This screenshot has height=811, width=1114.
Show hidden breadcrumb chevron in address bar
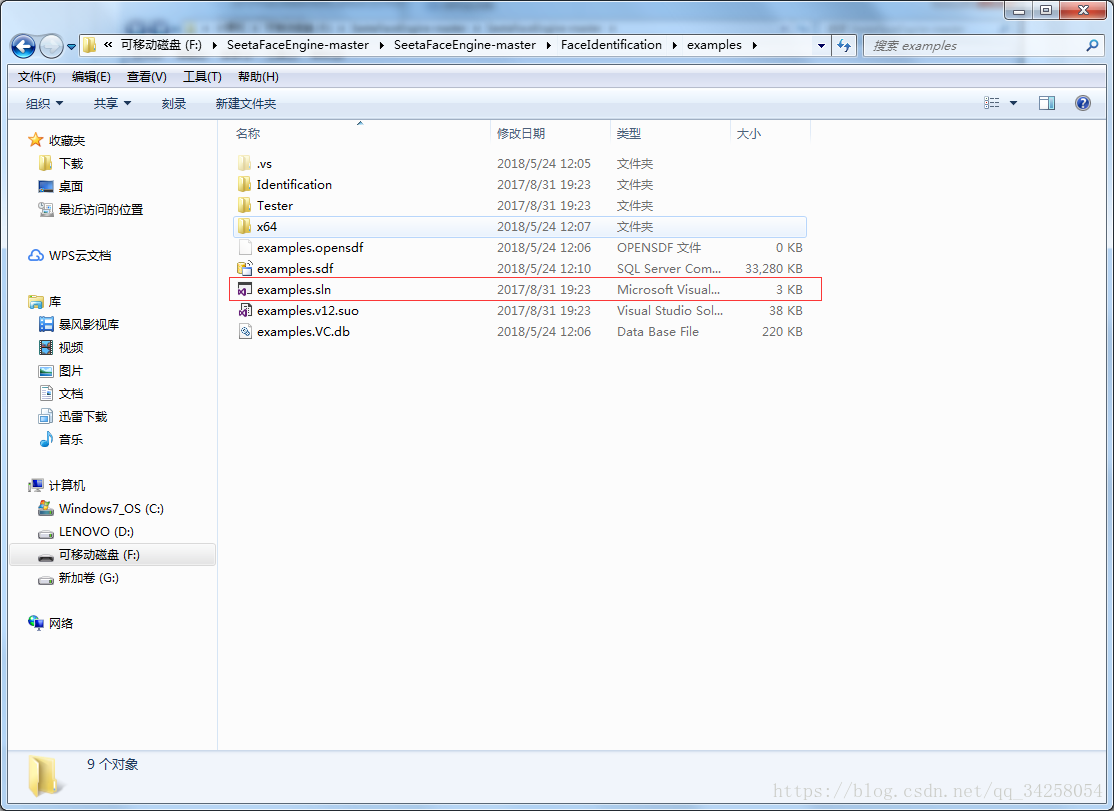[x=107, y=45]
